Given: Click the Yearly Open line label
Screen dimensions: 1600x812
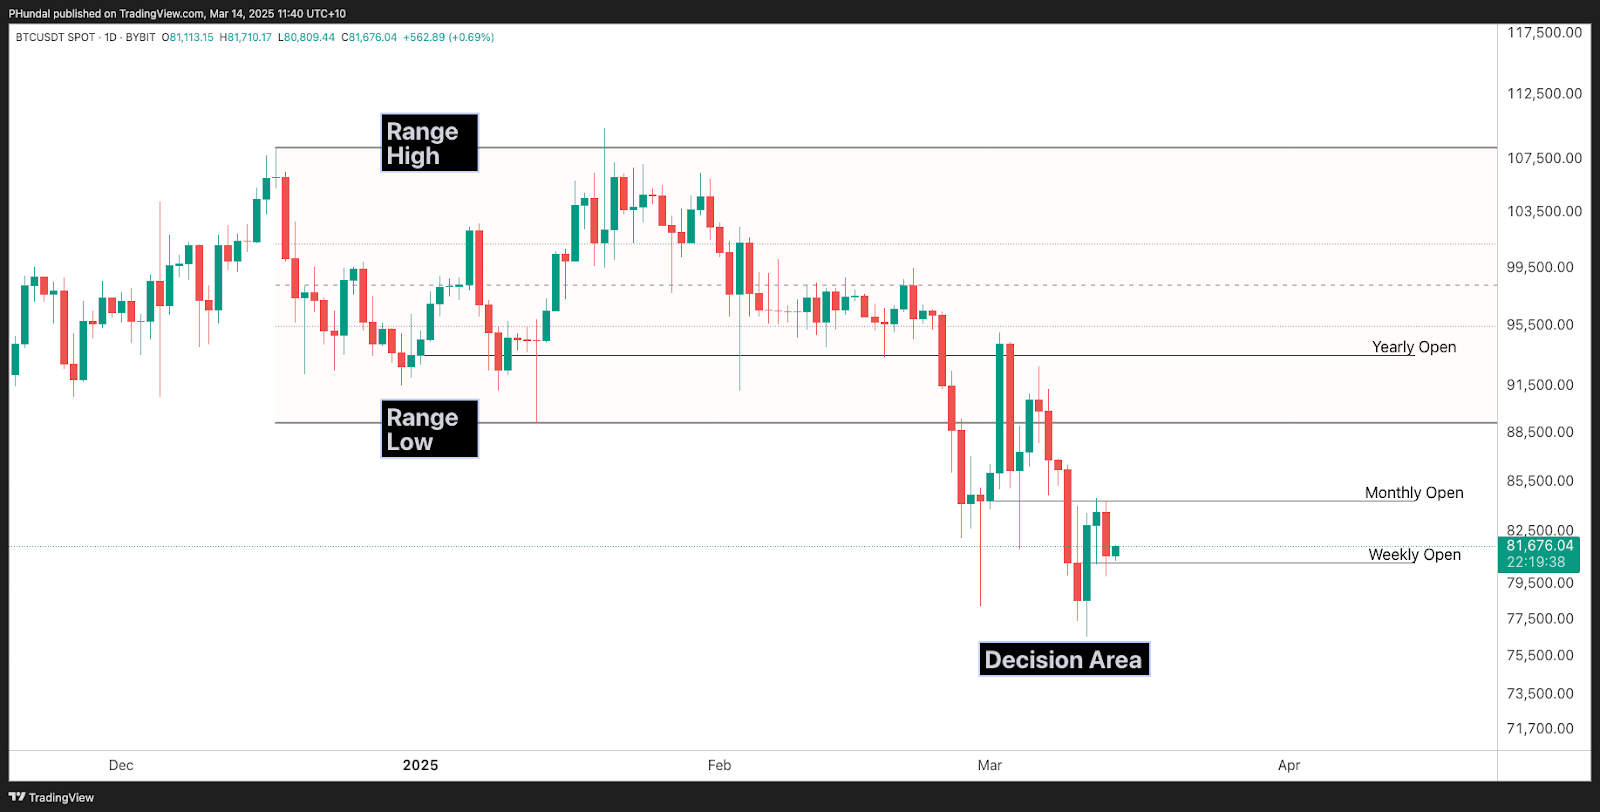Looking at the screenshot, I should (1413, 347).
